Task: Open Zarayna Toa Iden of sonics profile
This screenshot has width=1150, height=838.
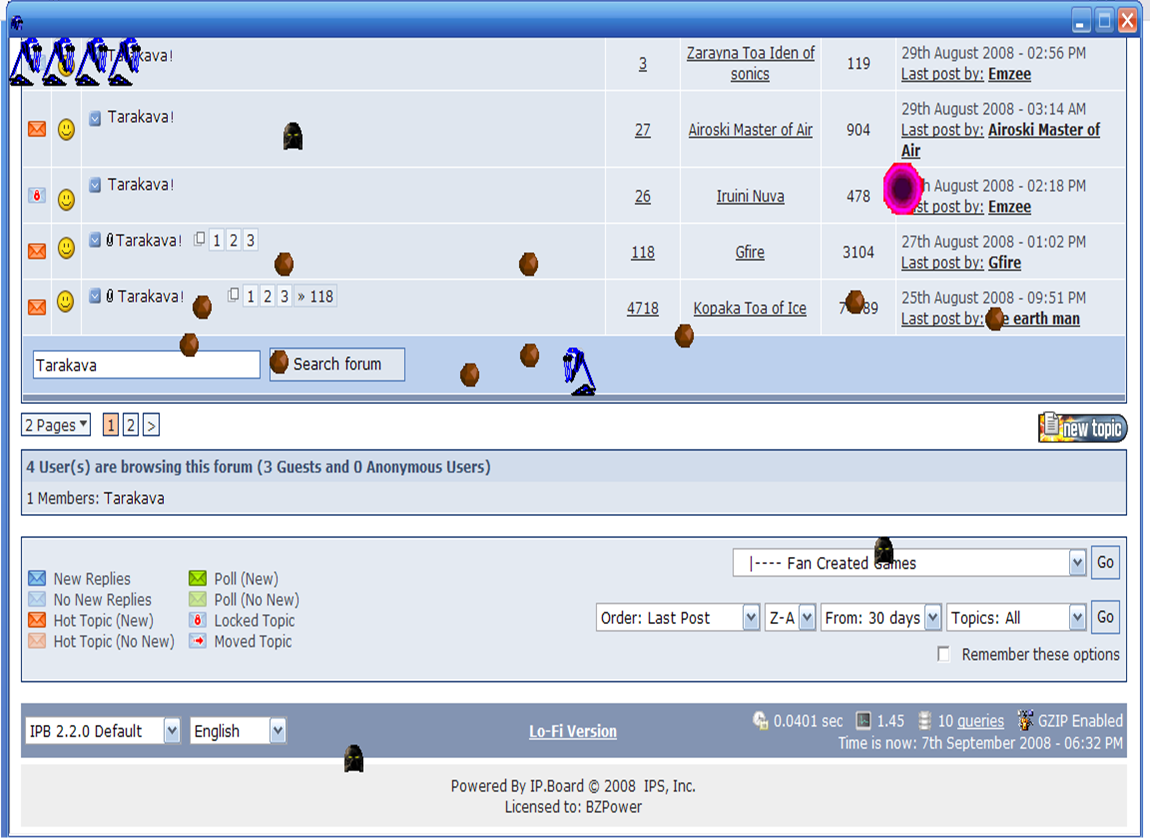Action: (x=750, y=63)
